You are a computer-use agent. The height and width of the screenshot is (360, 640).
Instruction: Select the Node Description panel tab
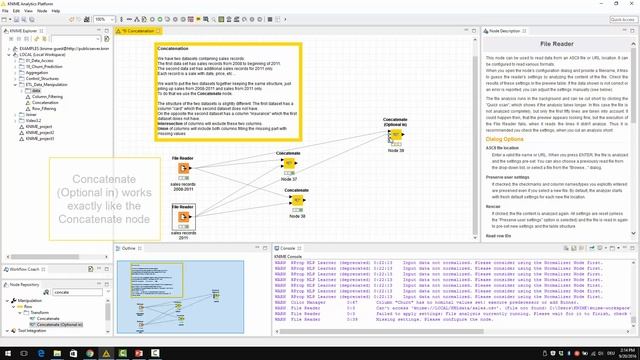[x=504, y=31]
